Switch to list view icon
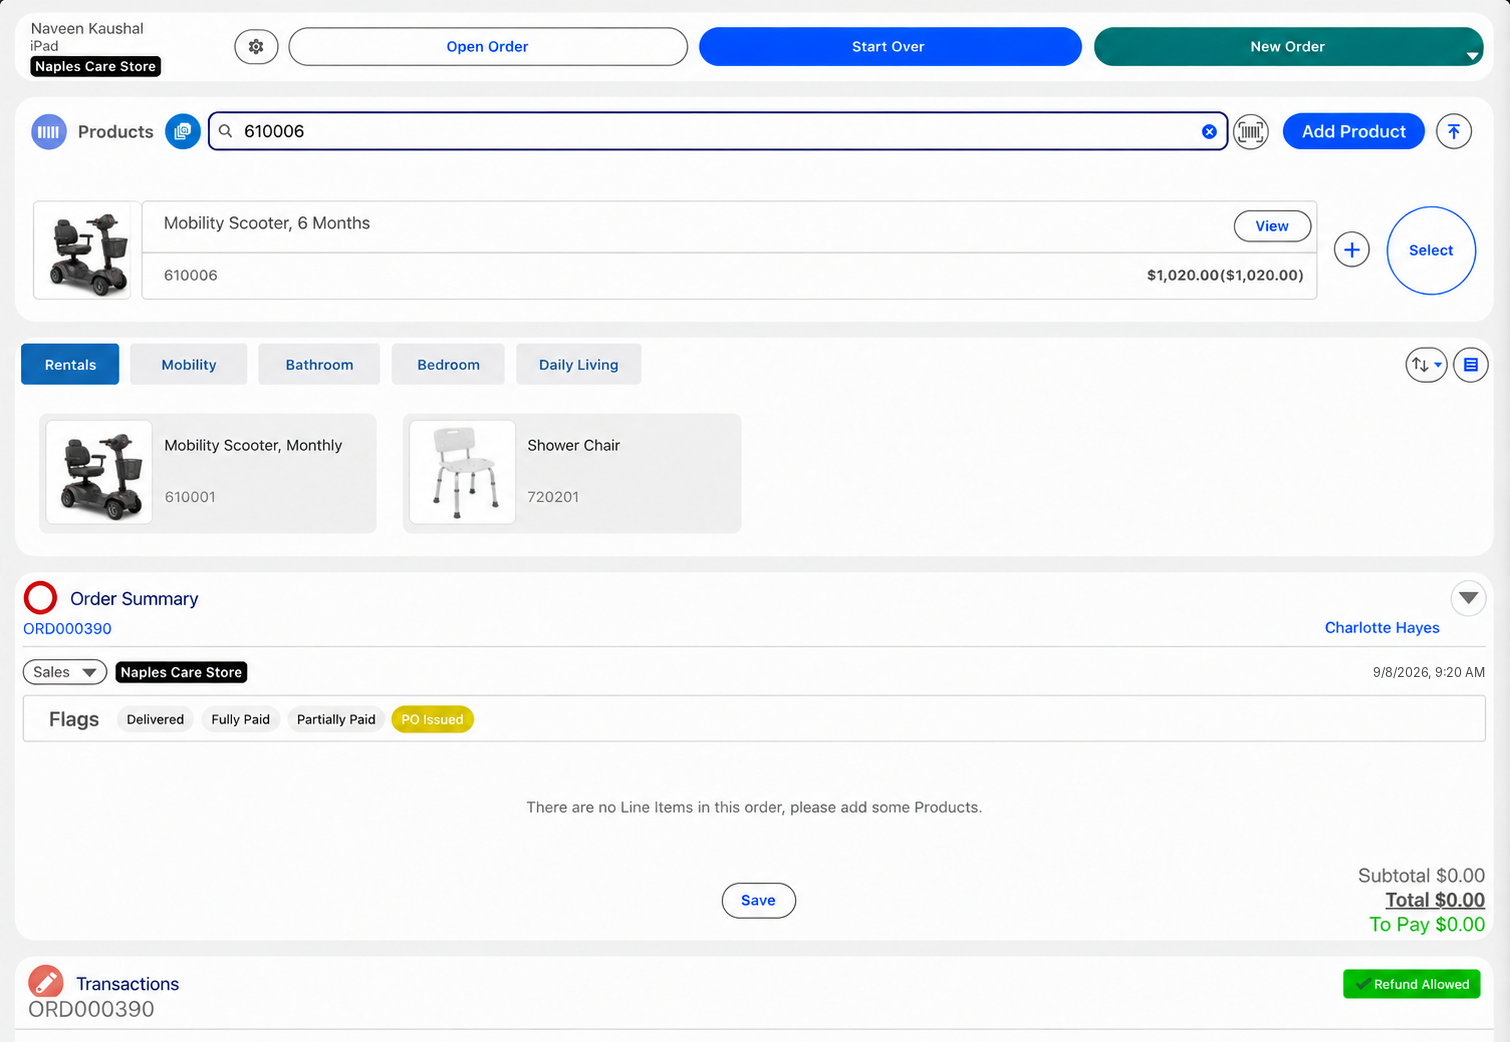Image resolution: width=1510 pixels, height=1042 pixels. click(1470, 365)
